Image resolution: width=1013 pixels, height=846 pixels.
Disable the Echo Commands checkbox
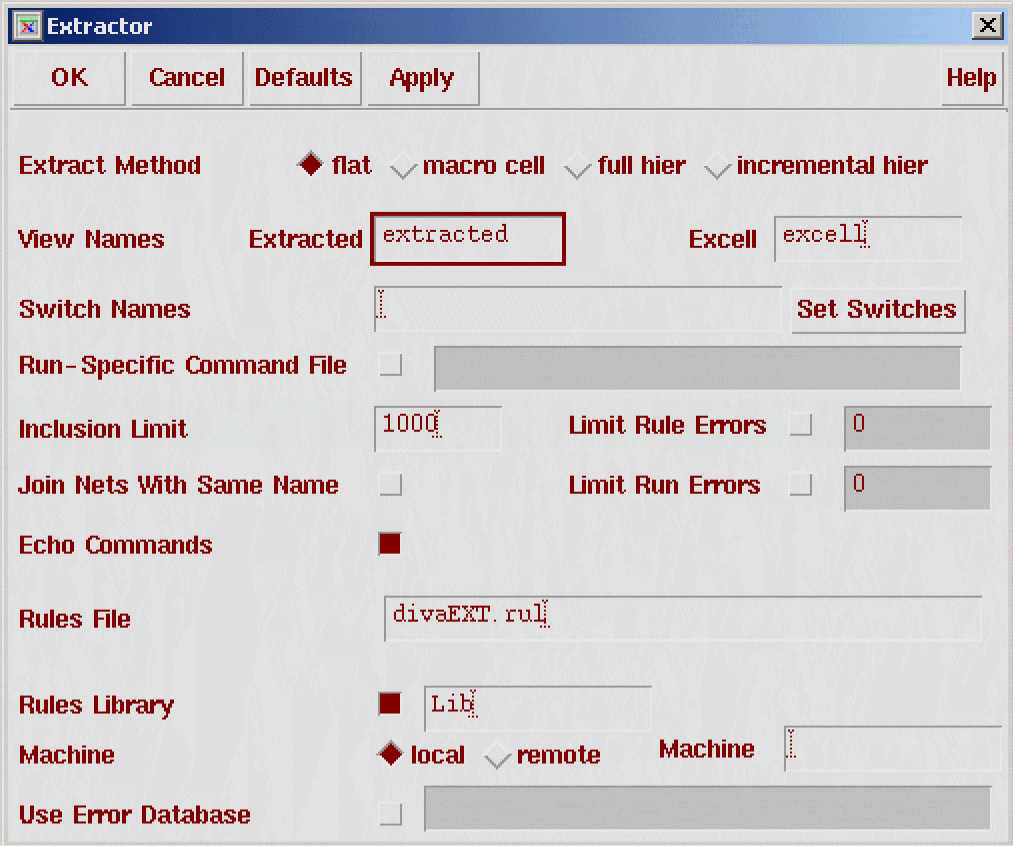390,544
